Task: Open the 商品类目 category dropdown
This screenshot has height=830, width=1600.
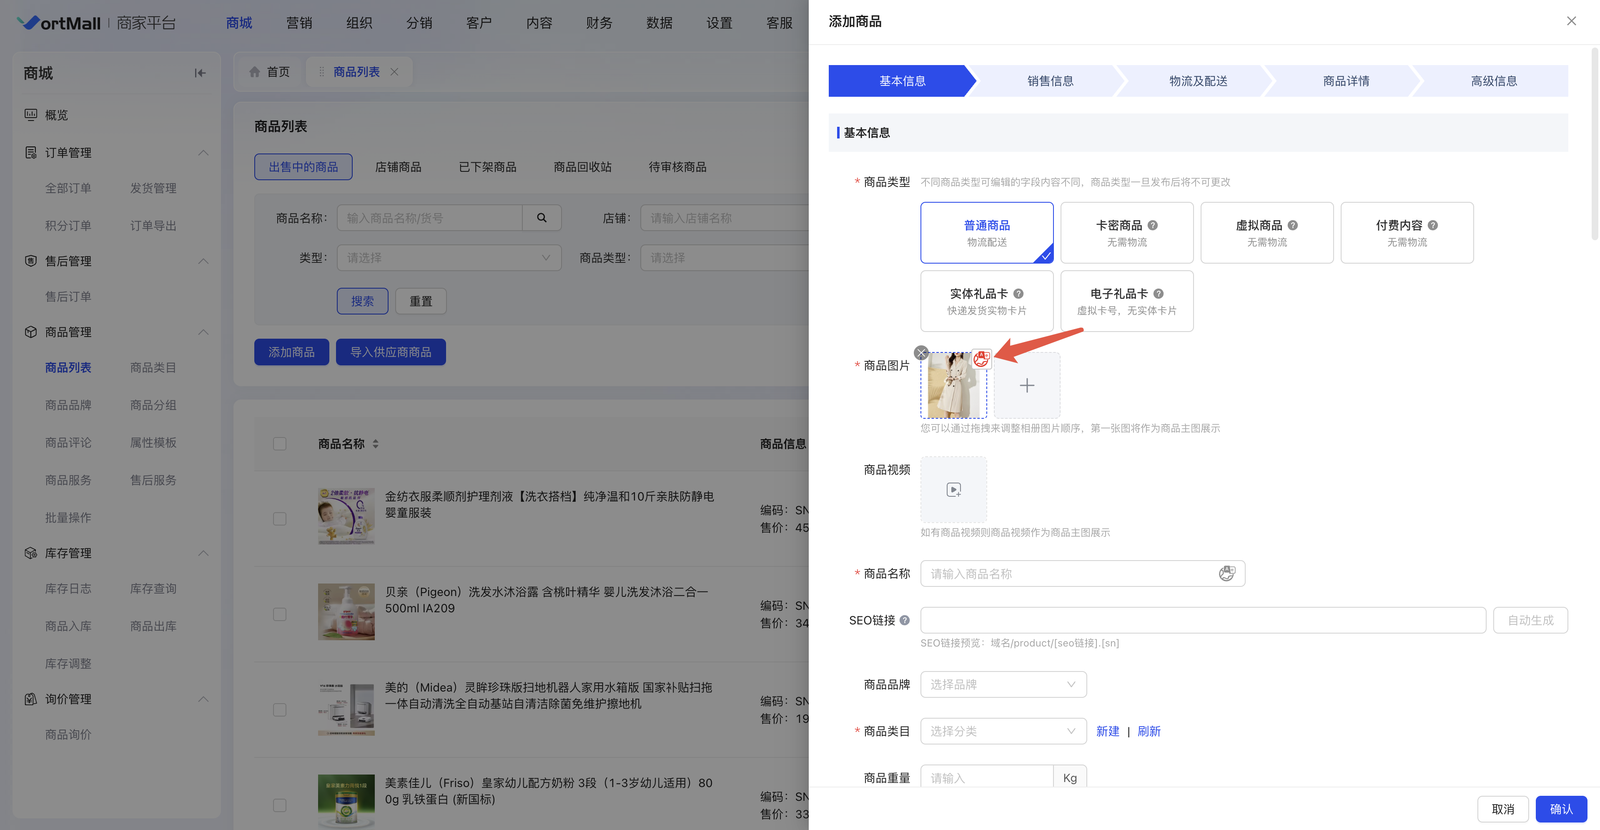Action: (1002, 731)
